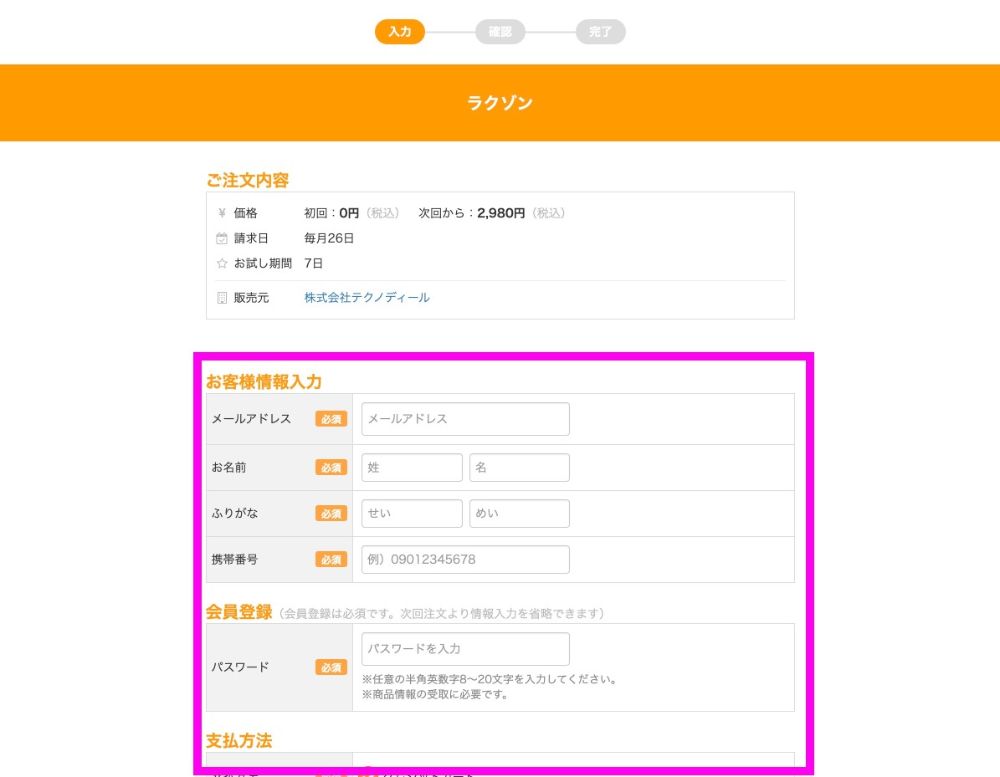Viewport: 1000px width, 777px height.
Task: Click the 必須 badge for パスワード
Action: 331,667
